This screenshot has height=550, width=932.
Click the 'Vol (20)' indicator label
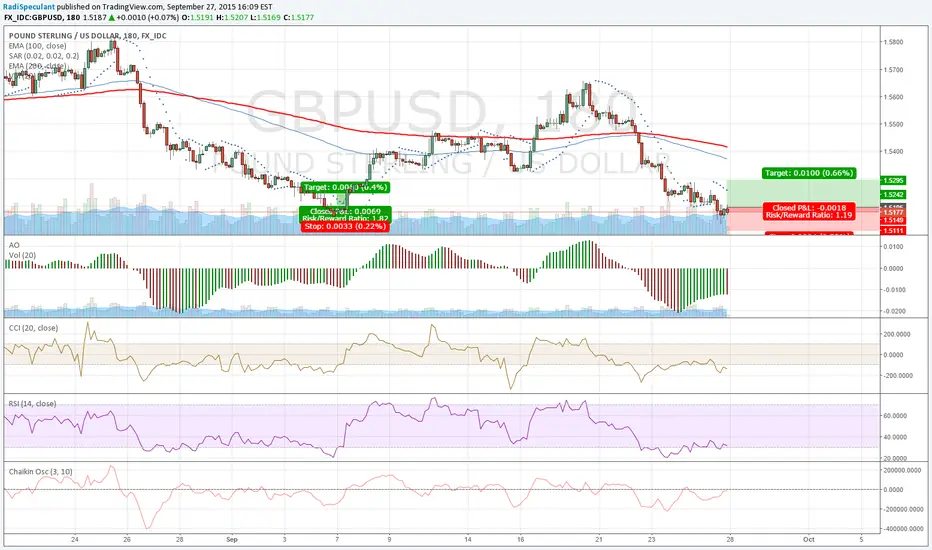tap(22, 255)
